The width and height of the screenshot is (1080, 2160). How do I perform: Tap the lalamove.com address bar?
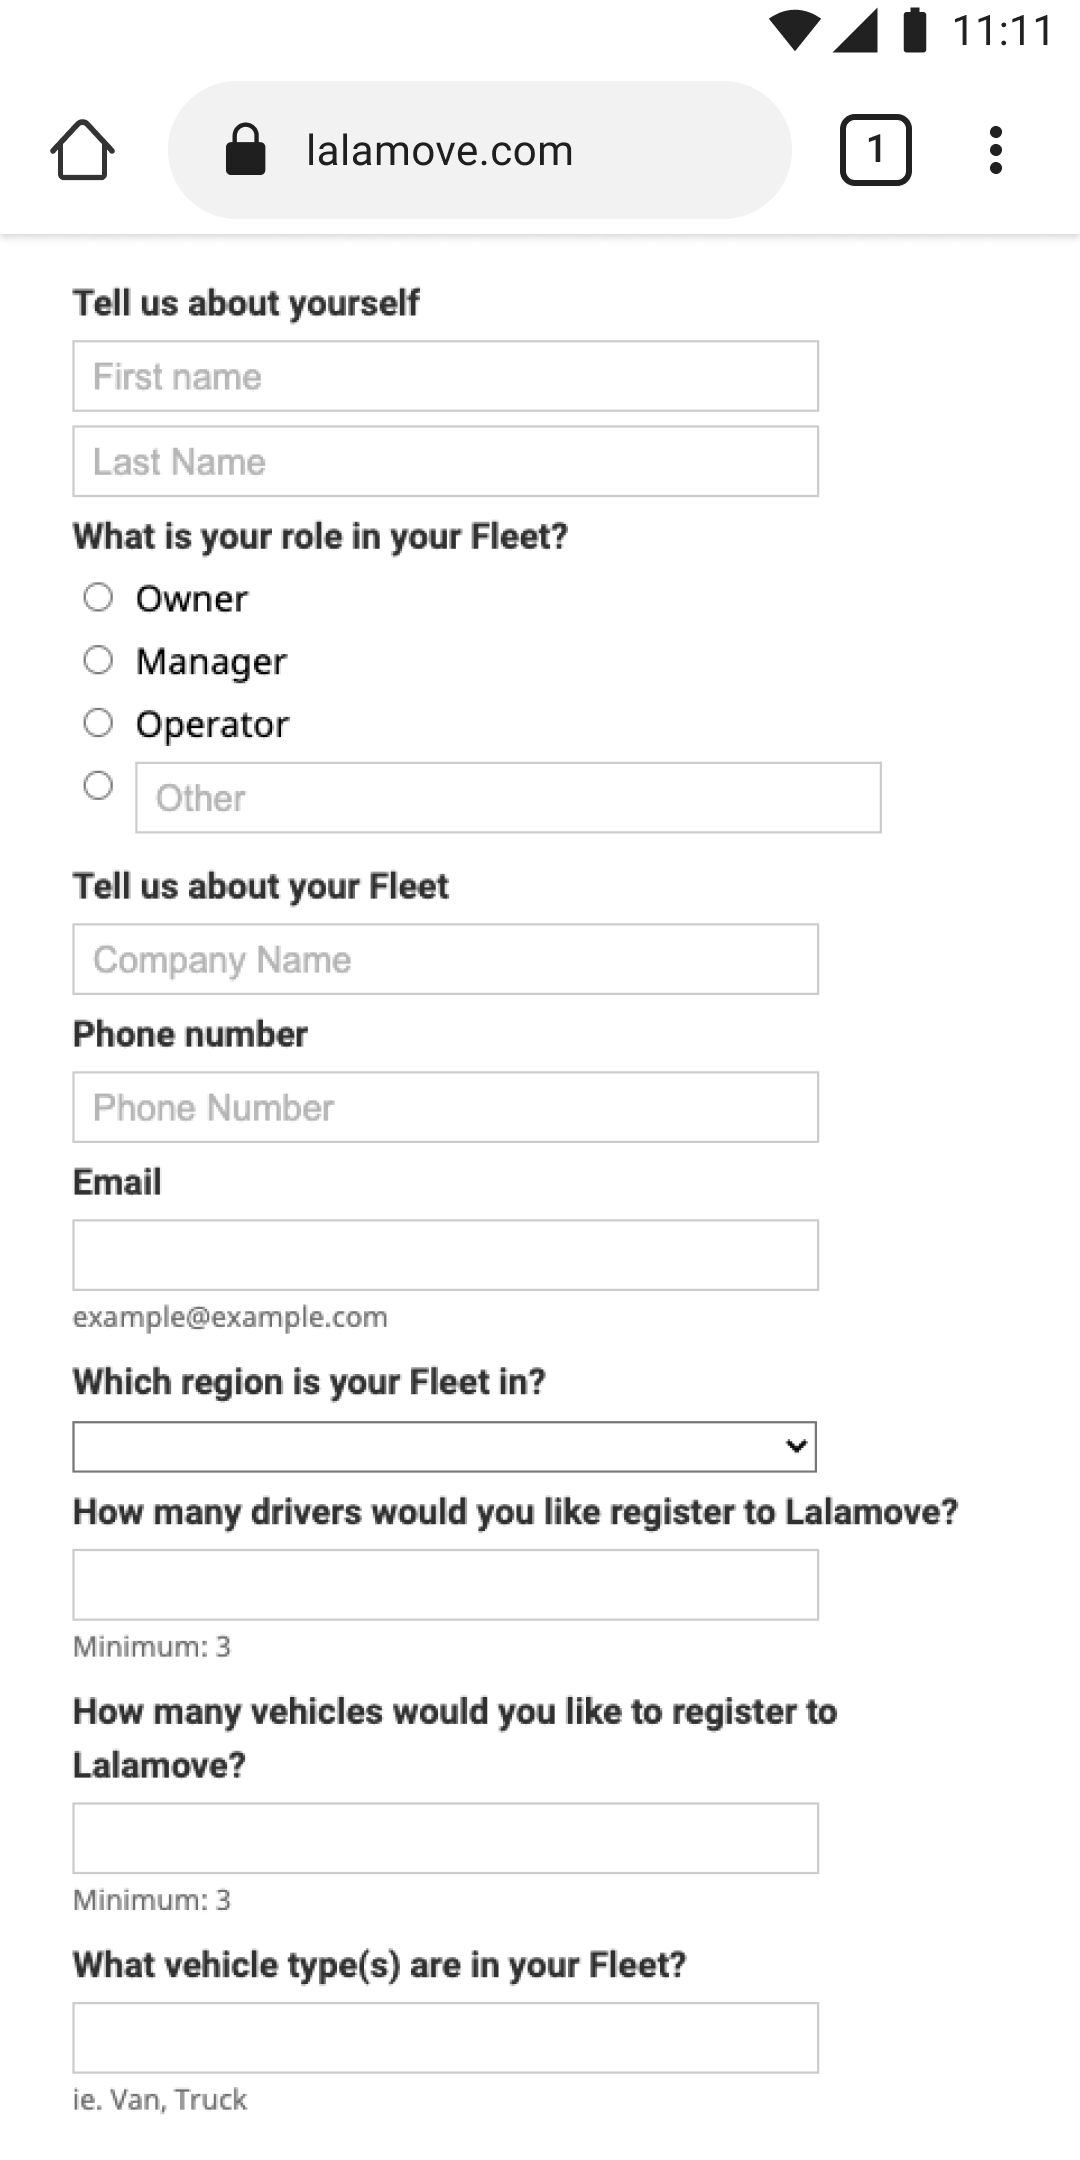[x=480, y=150]
